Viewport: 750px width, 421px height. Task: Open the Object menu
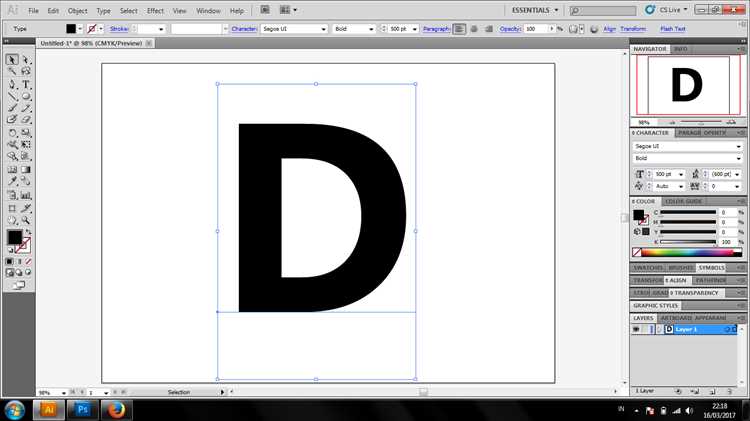click(77, 11)
